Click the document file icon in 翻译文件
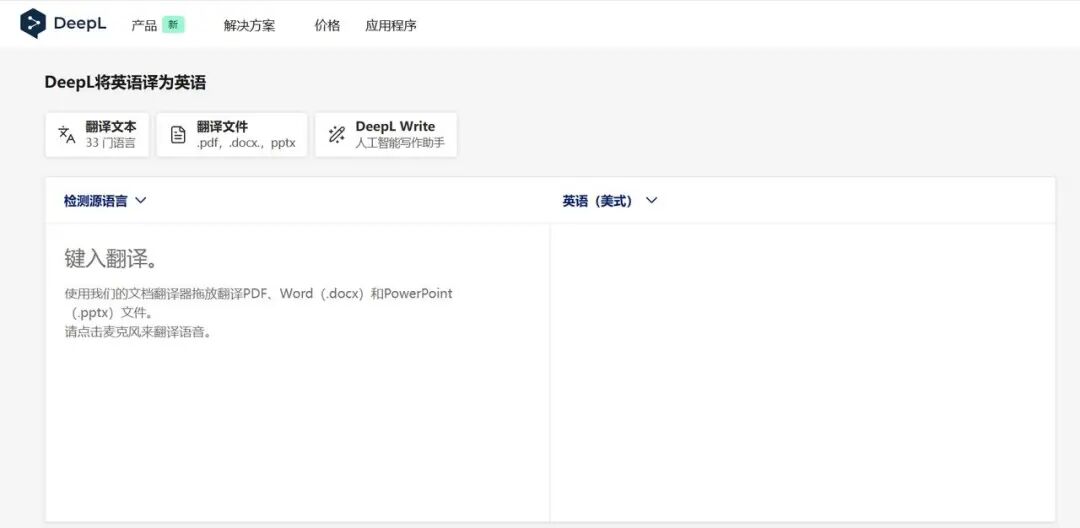 (x=178, y=135)
